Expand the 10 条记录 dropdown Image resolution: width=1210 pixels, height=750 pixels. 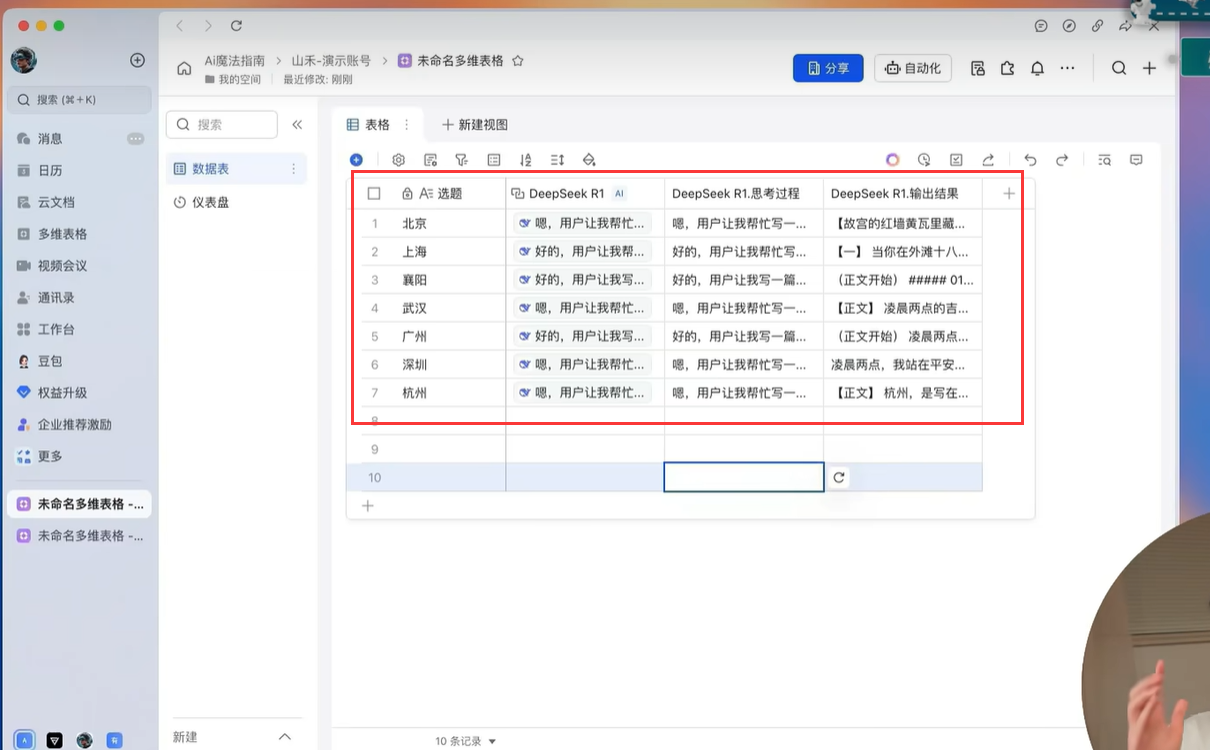tap(466, 742)
